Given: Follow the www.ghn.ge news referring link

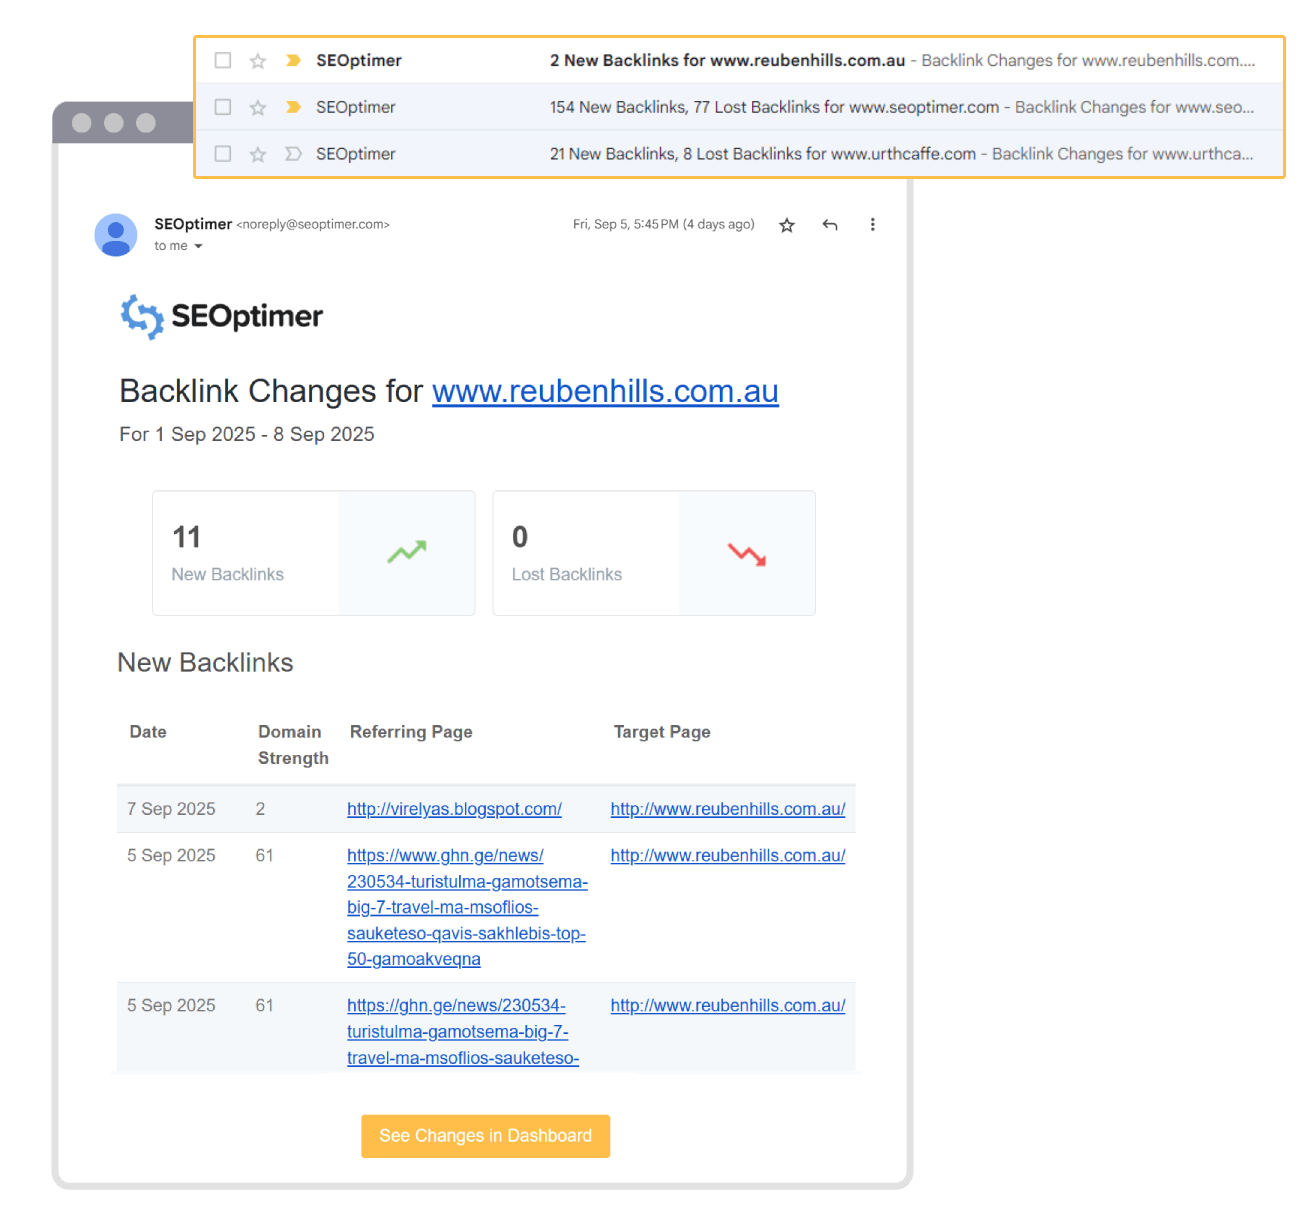Looking at the screenshot, I should (x=467, y=907).
